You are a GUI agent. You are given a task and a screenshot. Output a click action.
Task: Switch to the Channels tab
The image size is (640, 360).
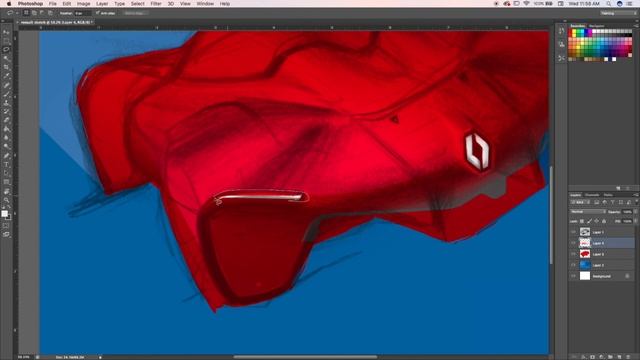pos(592,195)
